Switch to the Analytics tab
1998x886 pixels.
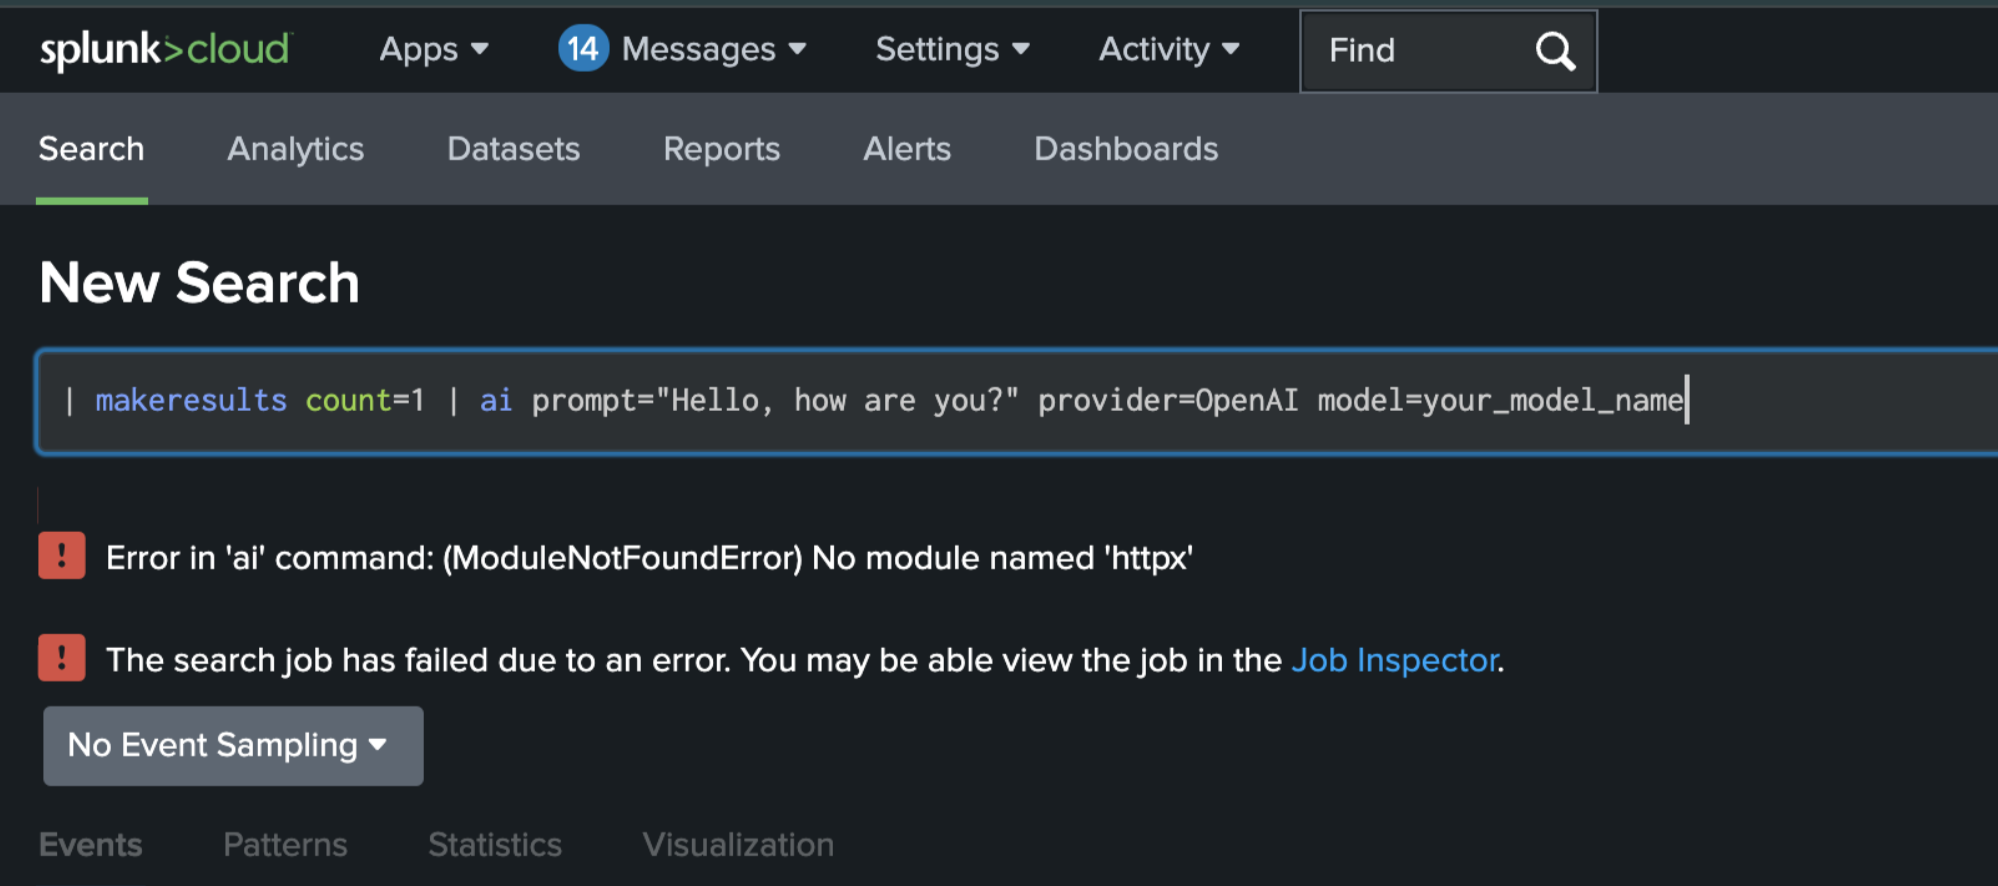click(295, 149)
